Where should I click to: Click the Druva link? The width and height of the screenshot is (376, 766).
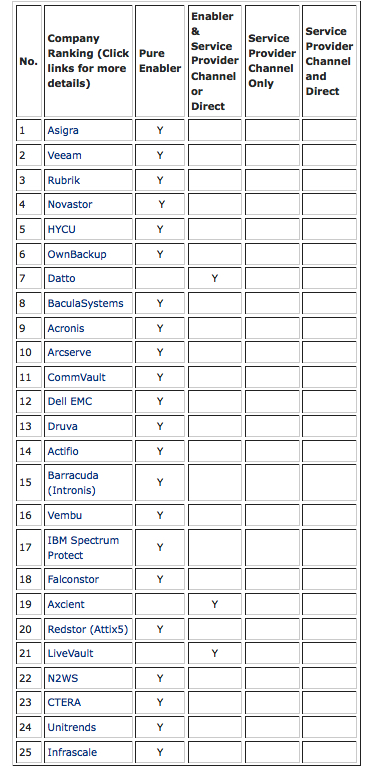pos(63,426)
